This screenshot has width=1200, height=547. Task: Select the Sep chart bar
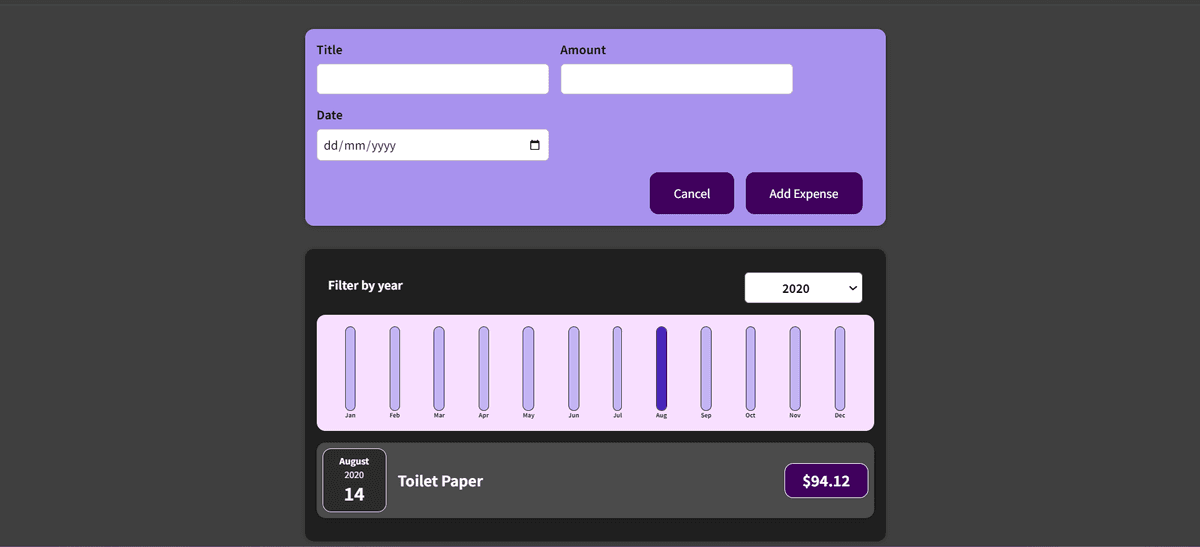pyautogui.click(x=706, y=368)
